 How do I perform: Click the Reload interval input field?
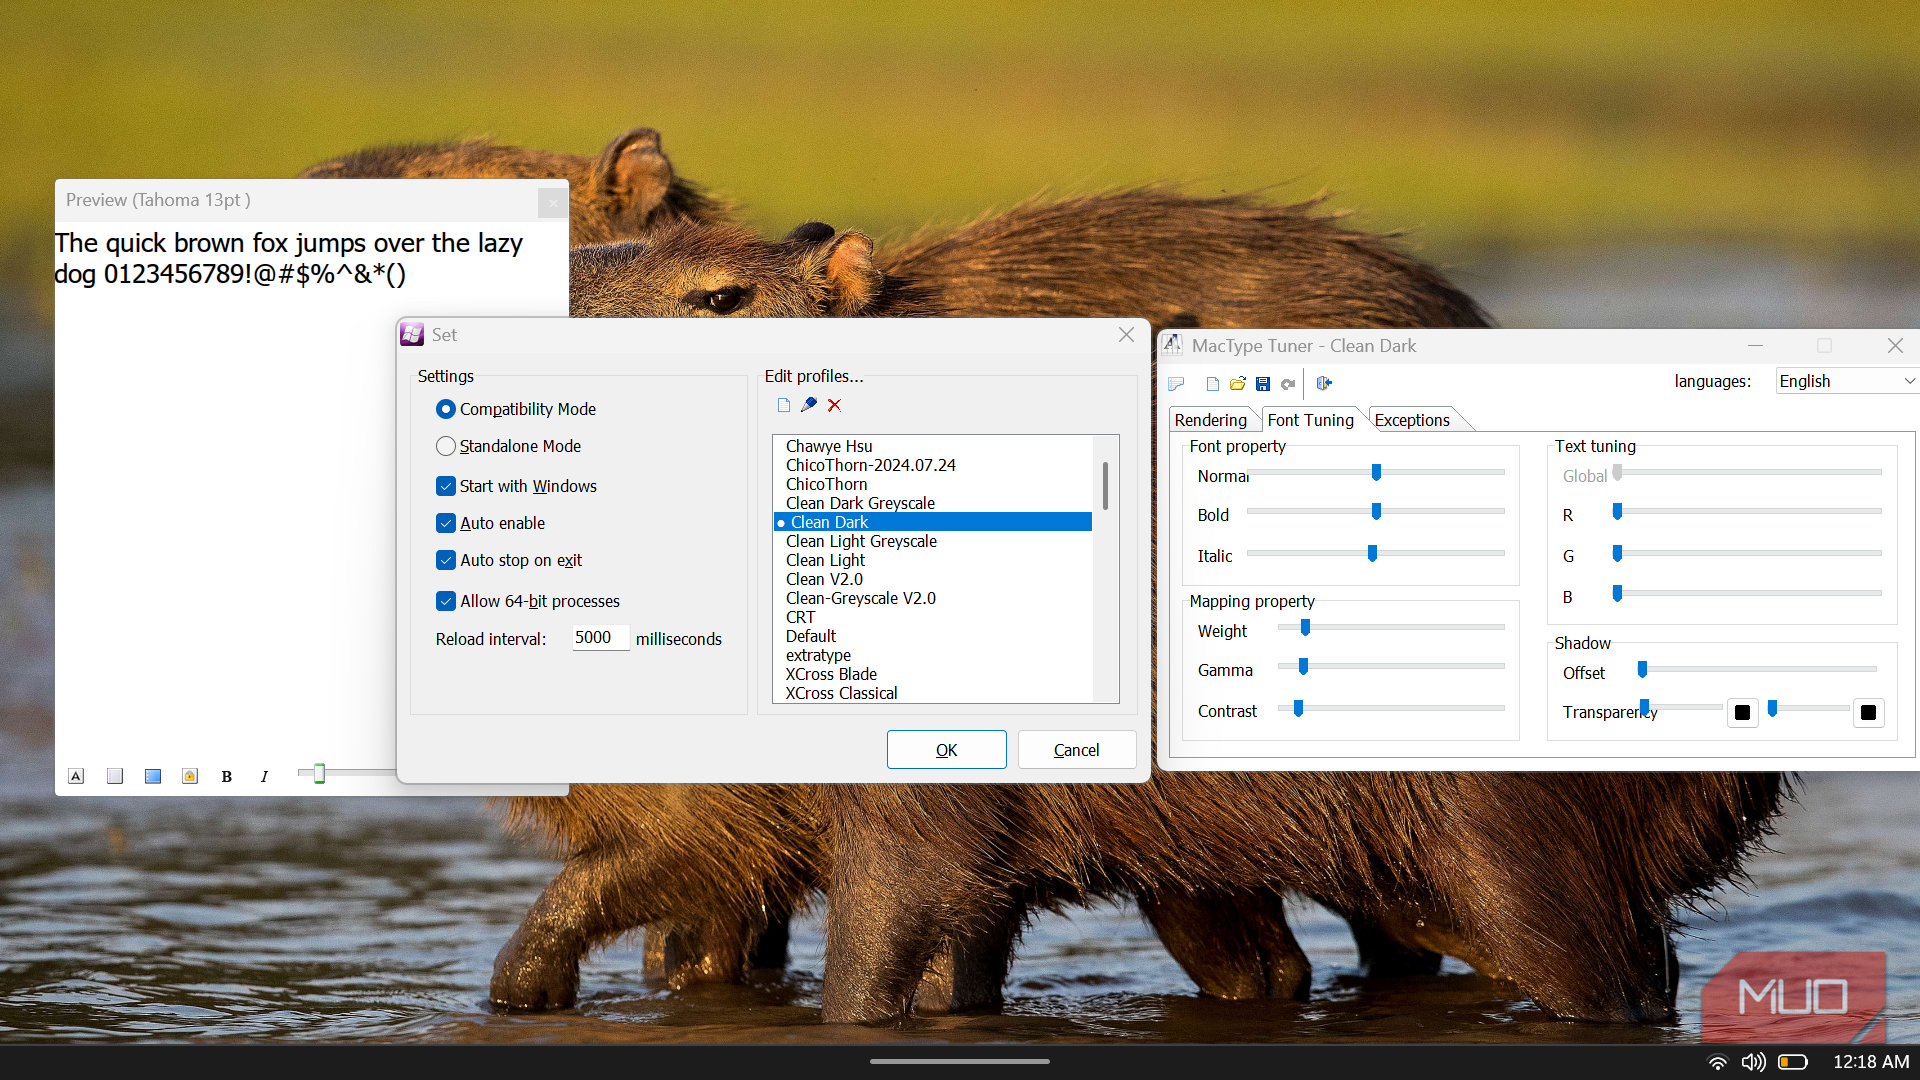pos(600,638)
